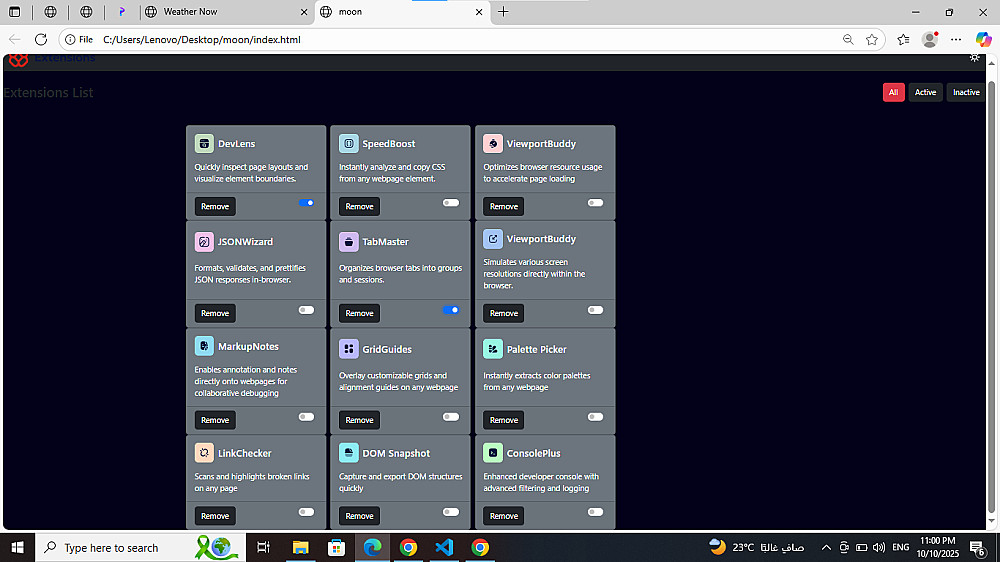This screenshot has height=562, width=1000.
Task: Enable the GridGuides extension toggle
Action: click(x=451, y=417)
